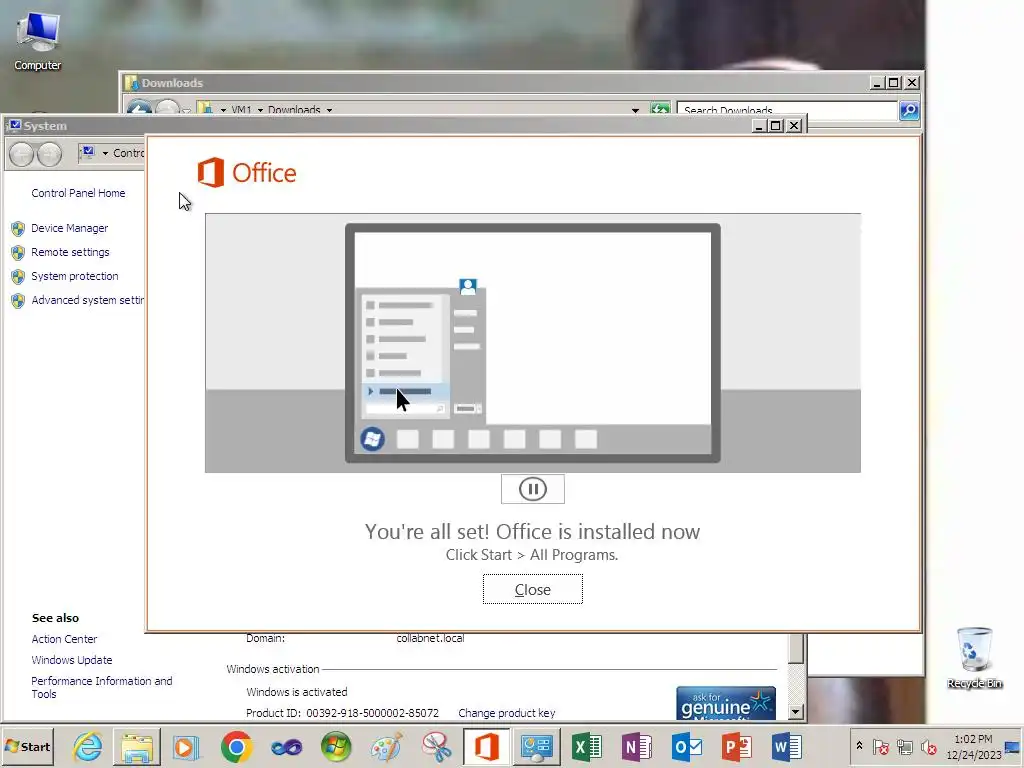
Task: Open Control Panel Home link
Action: [x=78, y=193]
